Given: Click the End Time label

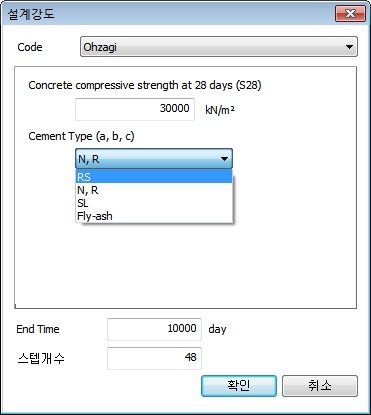Looking at the screenshot, I should [x=38, y=329].
